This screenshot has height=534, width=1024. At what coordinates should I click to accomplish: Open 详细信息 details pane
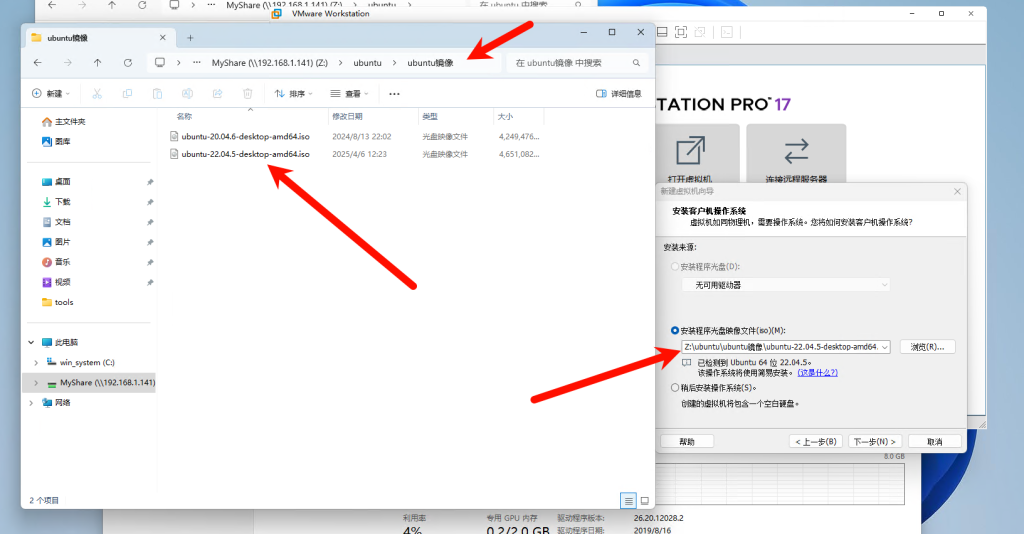pos(618,94)
